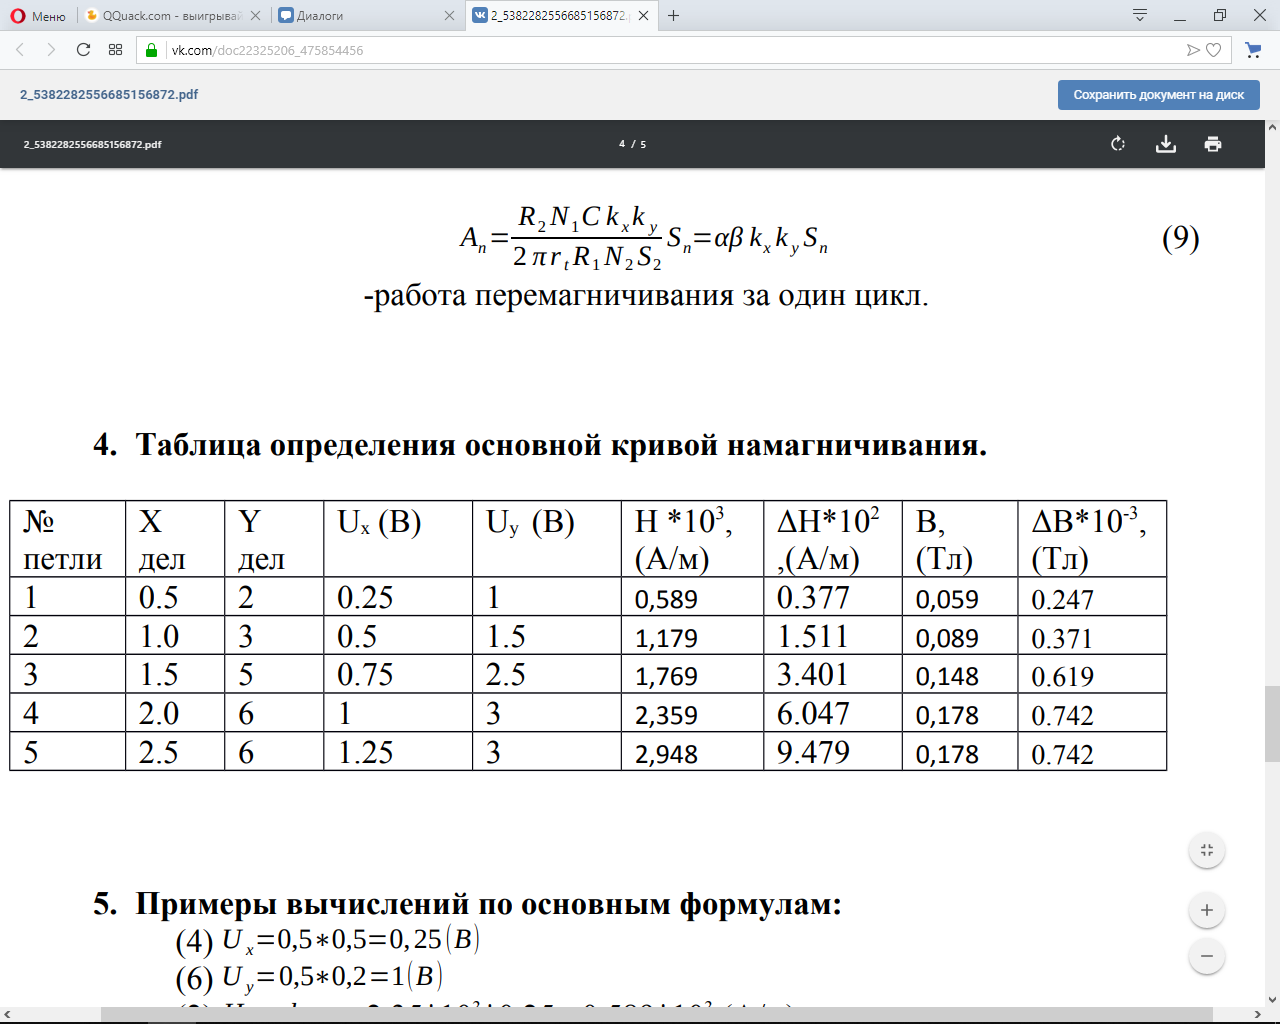The image size is (1280, 1024).
Task: Click the formula line (6) Uy=0,5*0,2
Action: pos(309,977)
